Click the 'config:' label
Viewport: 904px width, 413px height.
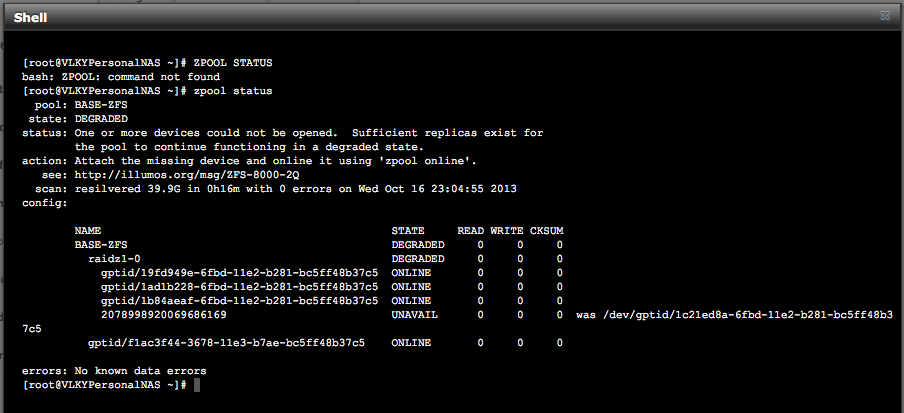tap(45, 203)
